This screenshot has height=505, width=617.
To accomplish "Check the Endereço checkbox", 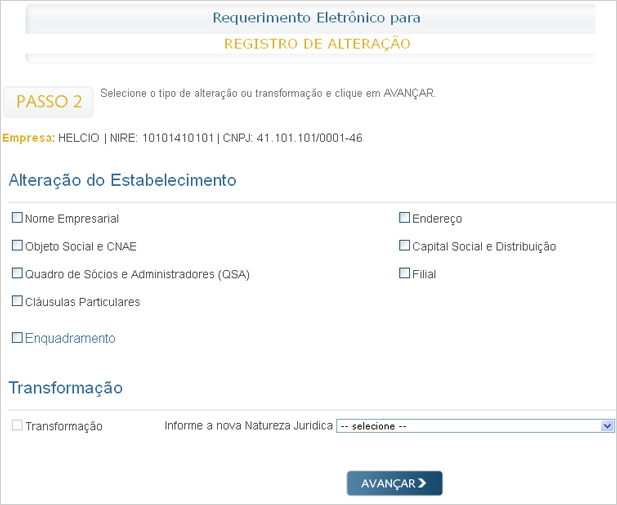I will point(405,218).
